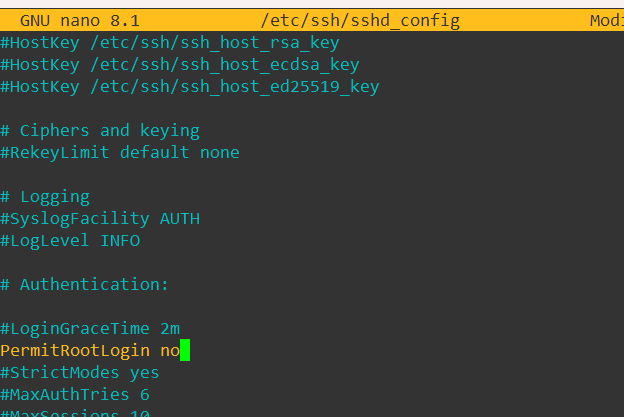Click the 'no' value of PermitRootLogin

[169, 351]
